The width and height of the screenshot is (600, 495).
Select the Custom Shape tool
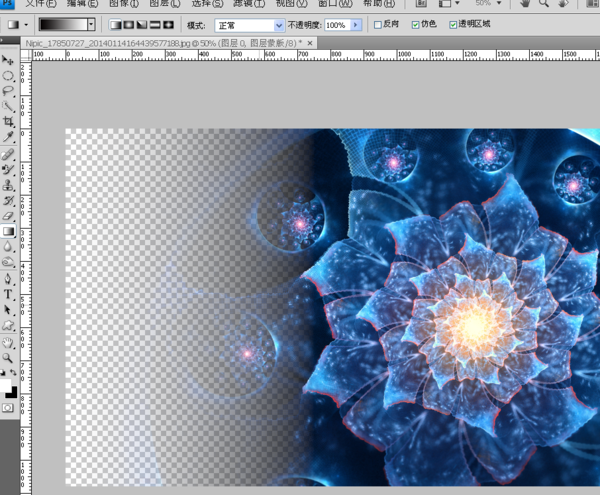pos(8,326)
